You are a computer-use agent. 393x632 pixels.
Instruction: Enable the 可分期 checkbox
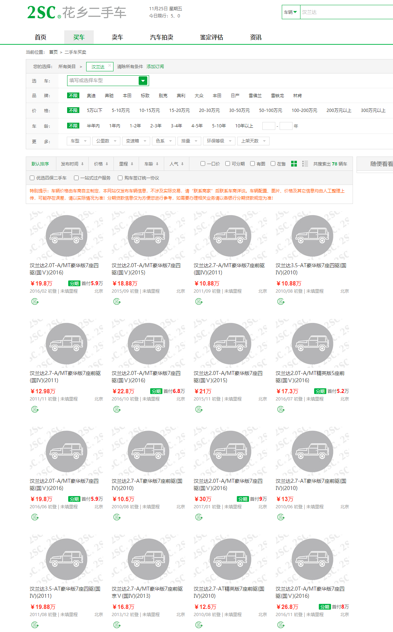227,164
